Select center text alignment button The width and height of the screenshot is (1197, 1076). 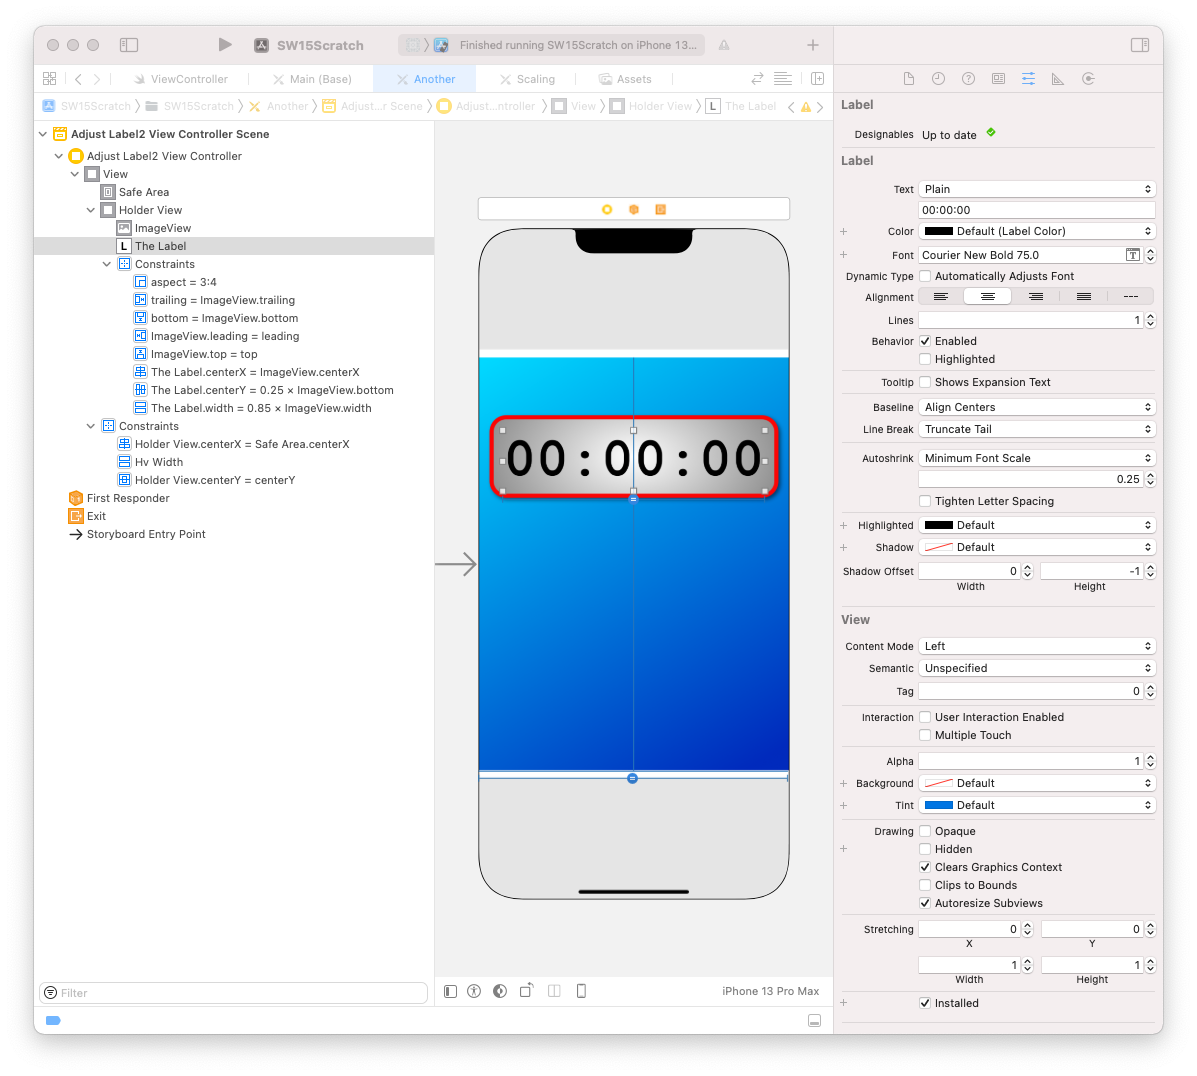tap(987, 297)
